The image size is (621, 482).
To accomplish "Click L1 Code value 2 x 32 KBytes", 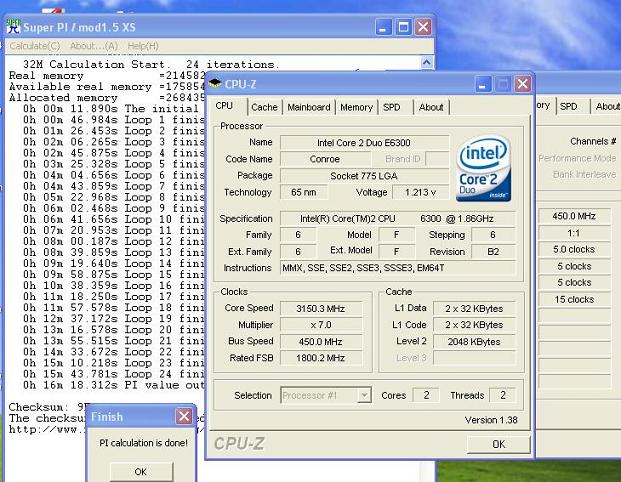I will click(474, 325).
